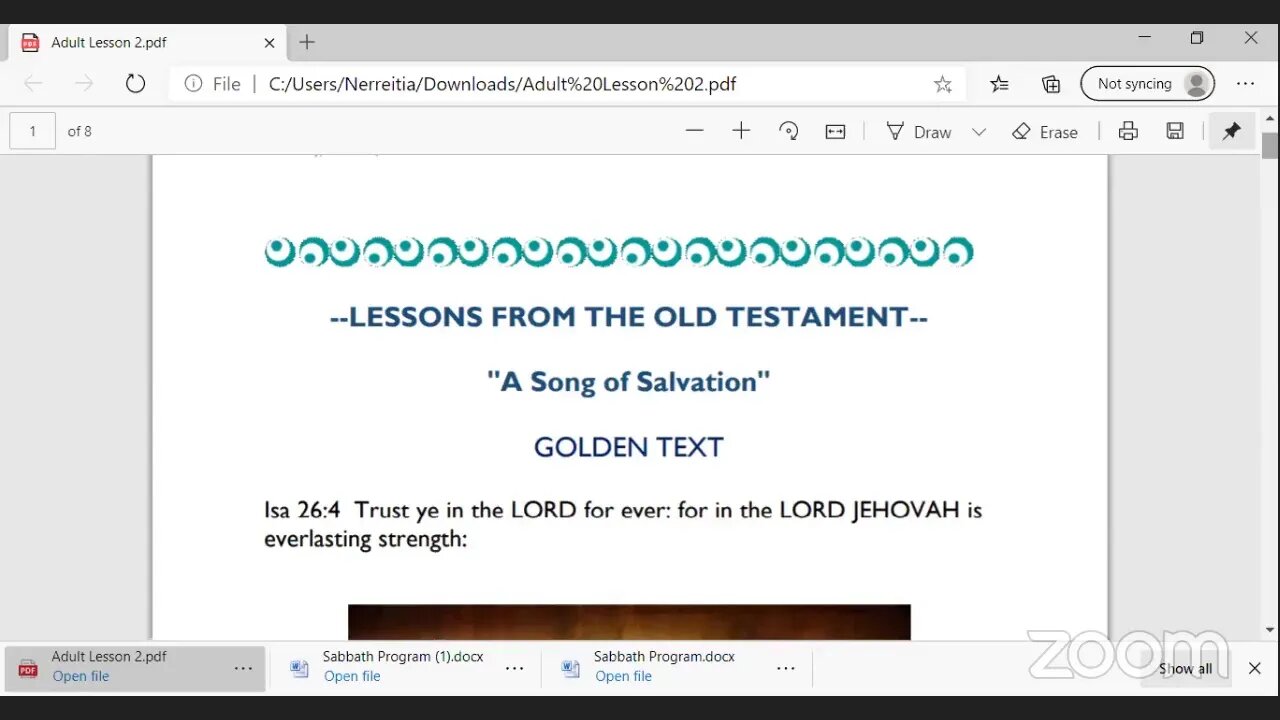The width and height of the screenshot is (1280, 720).
Task: Open file link for Adult Lesson 2.pdf
Action: (81, 676)
